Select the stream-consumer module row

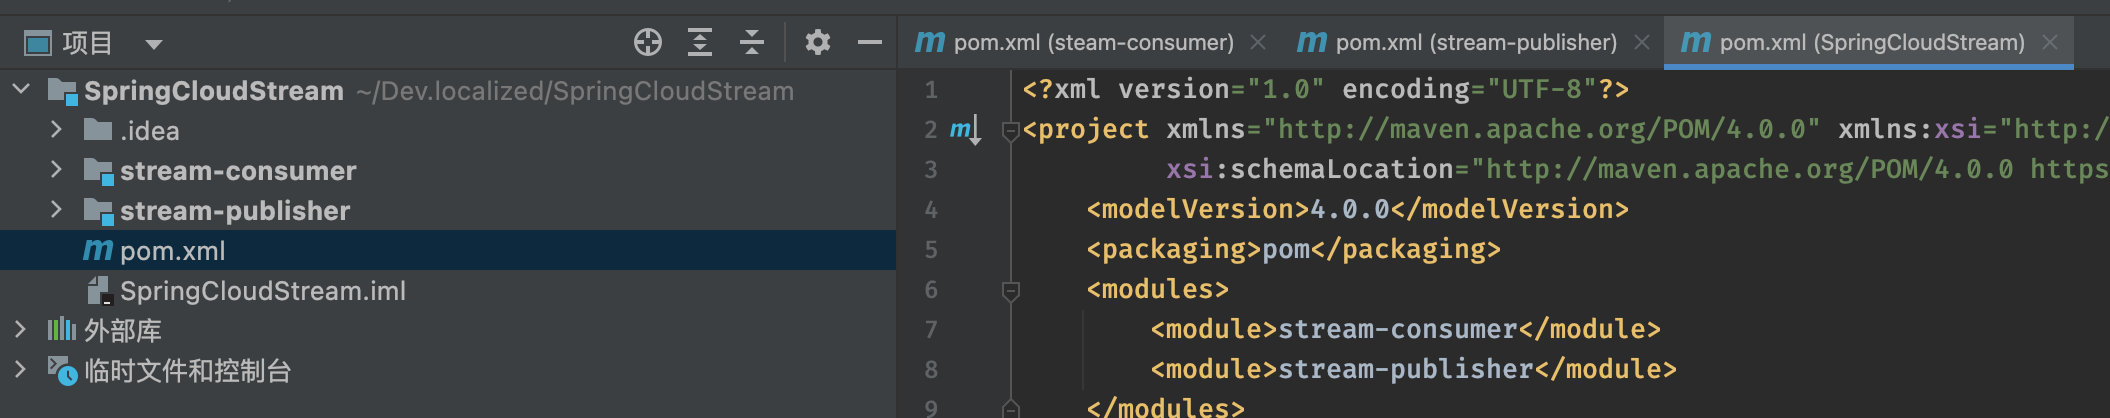tap(448, 170)
